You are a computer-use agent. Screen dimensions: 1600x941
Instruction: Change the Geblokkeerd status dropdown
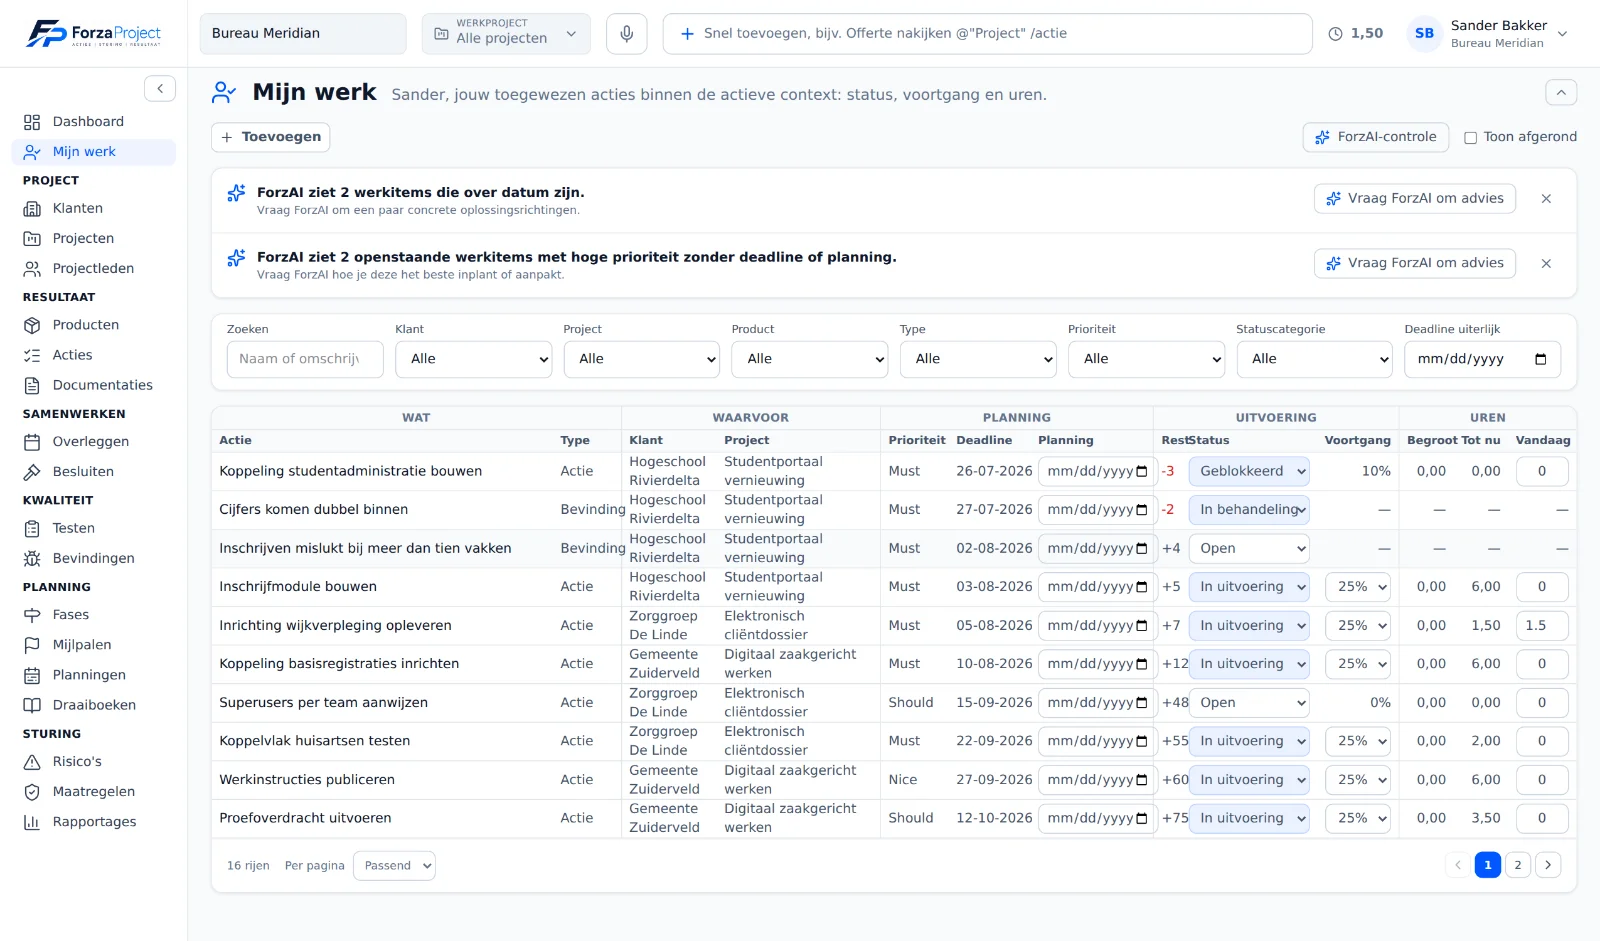1249,472
